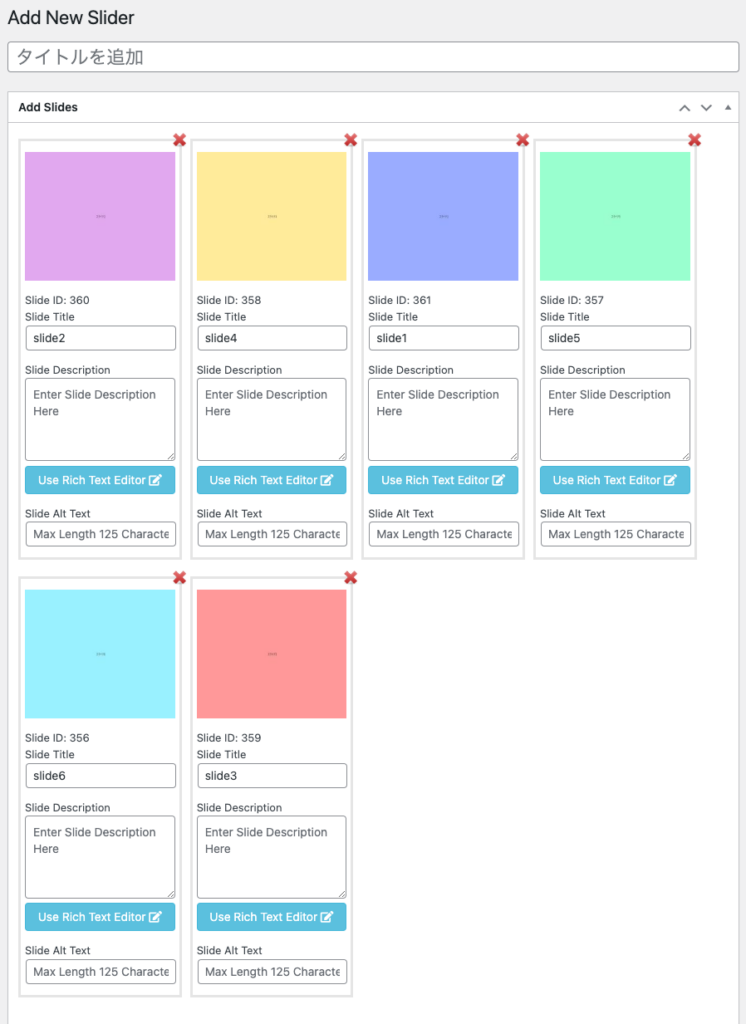Delete slide5 green slide with red X
Screen dimensions: 746x1024
tap(694, 140)
